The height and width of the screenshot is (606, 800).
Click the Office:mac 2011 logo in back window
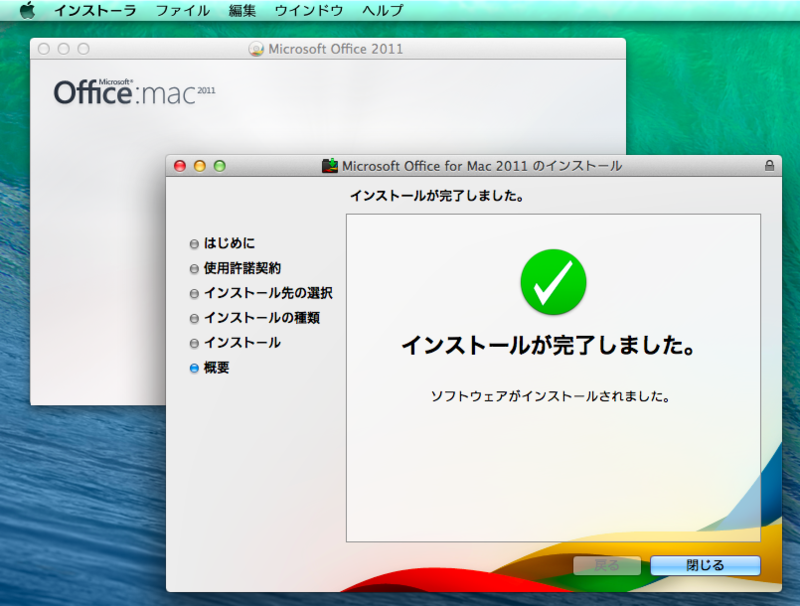coord(135,92)
